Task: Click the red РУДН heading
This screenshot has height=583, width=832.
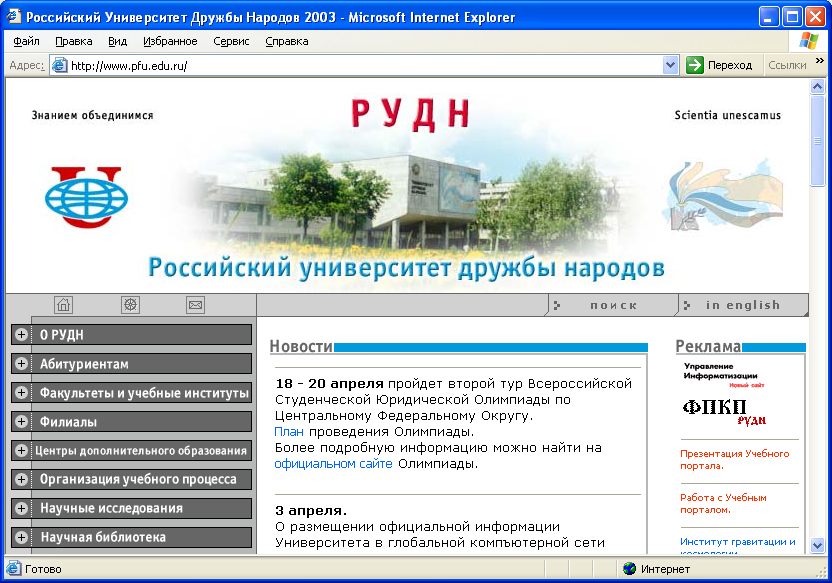Action: 410,114
